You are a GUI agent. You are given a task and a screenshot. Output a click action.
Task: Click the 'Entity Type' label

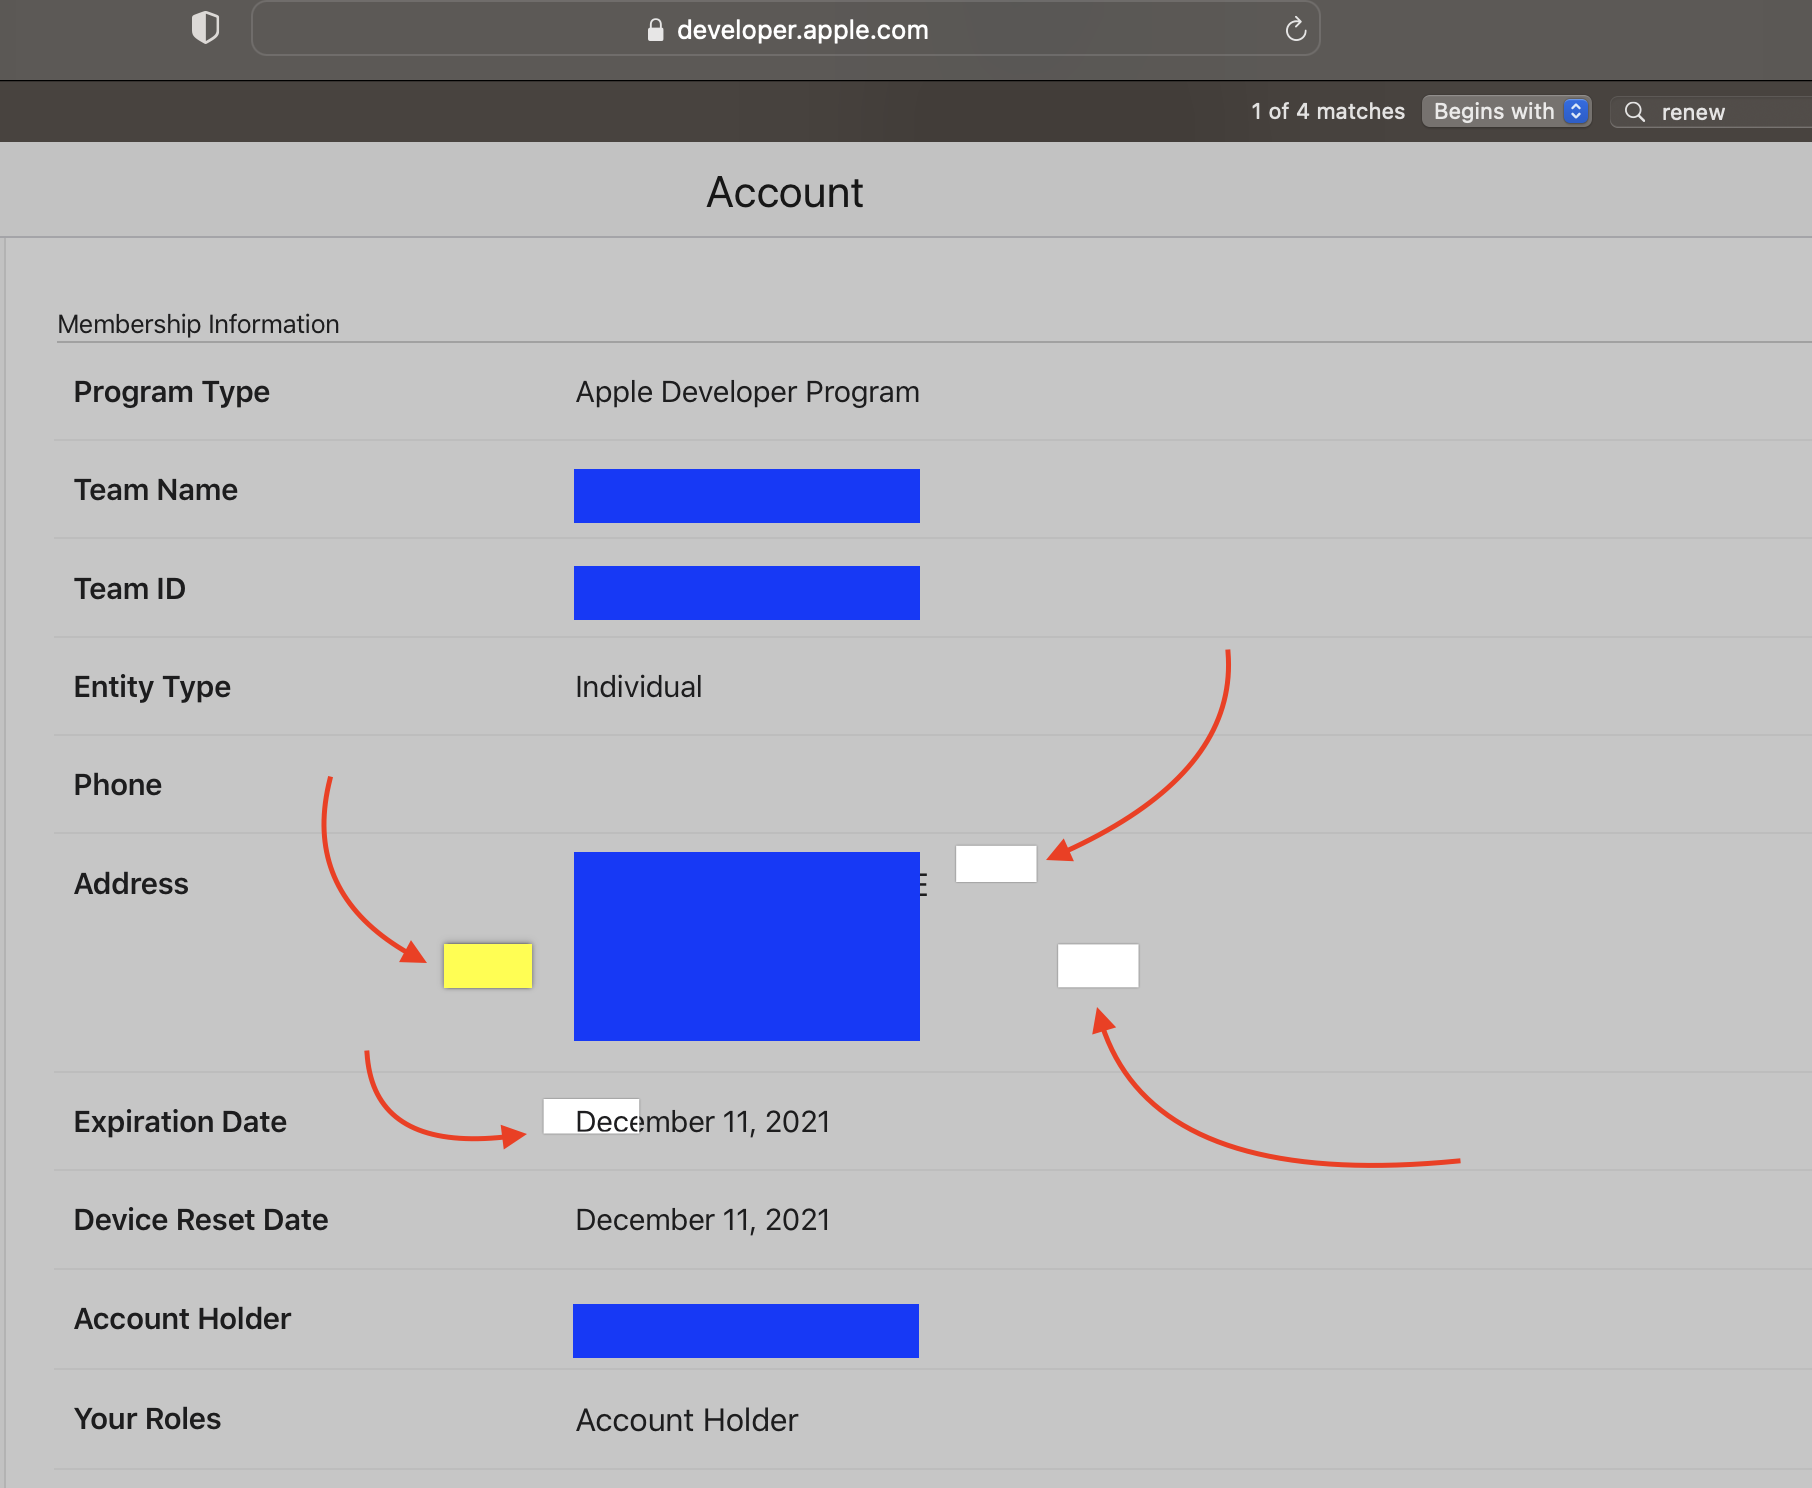(152, 687)
